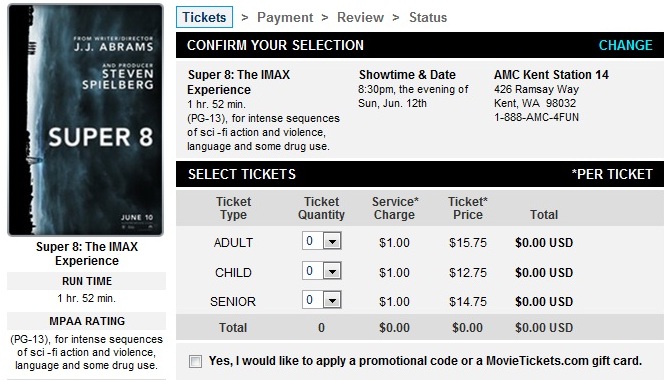
Task: Click the 1-888-AMC-4FUN phone number
Action: pyautogui.click(x=536, y=117)
